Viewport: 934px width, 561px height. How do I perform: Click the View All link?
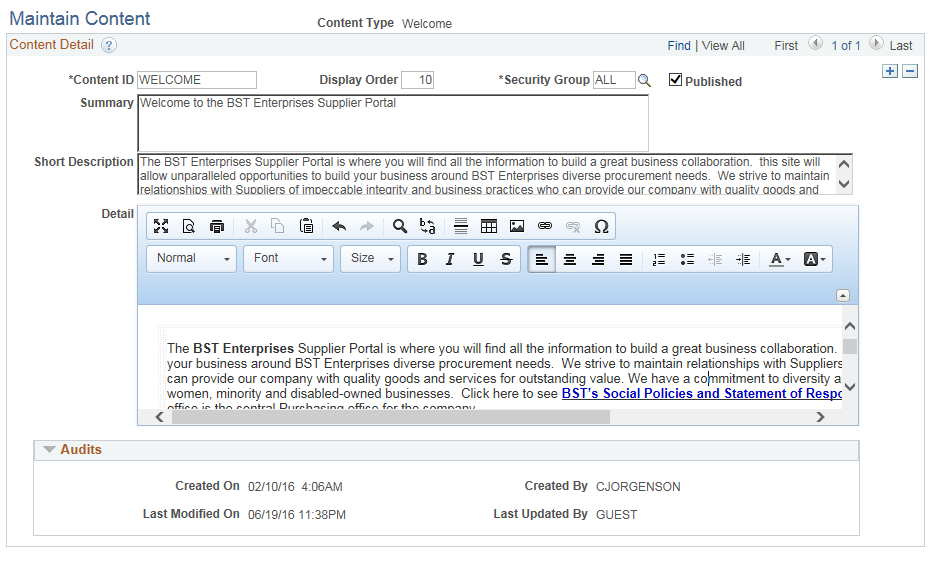723,46
